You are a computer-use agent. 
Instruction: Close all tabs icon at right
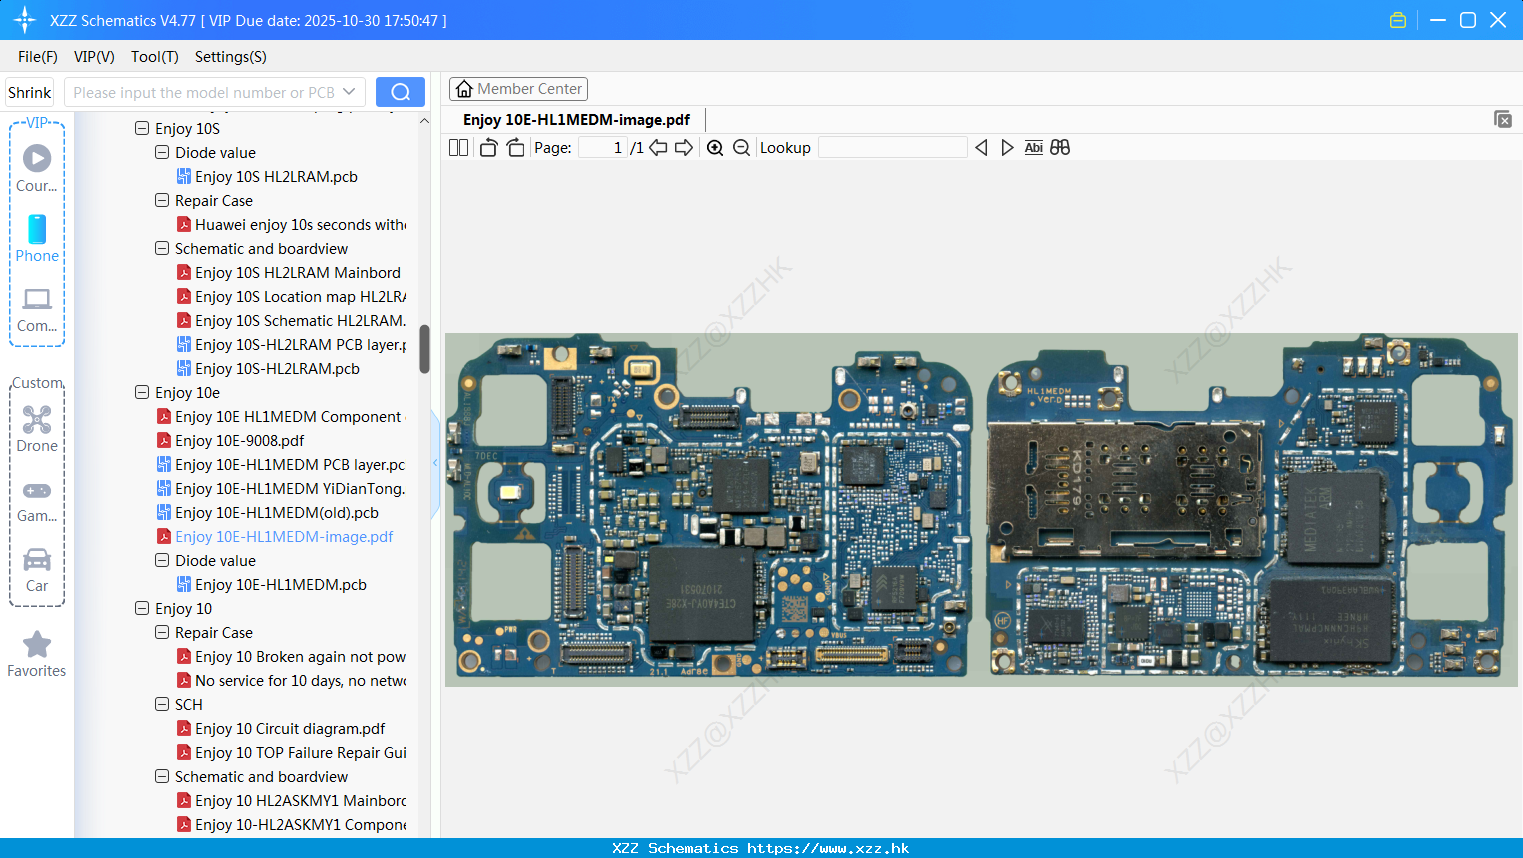(x=1503, y=119)
